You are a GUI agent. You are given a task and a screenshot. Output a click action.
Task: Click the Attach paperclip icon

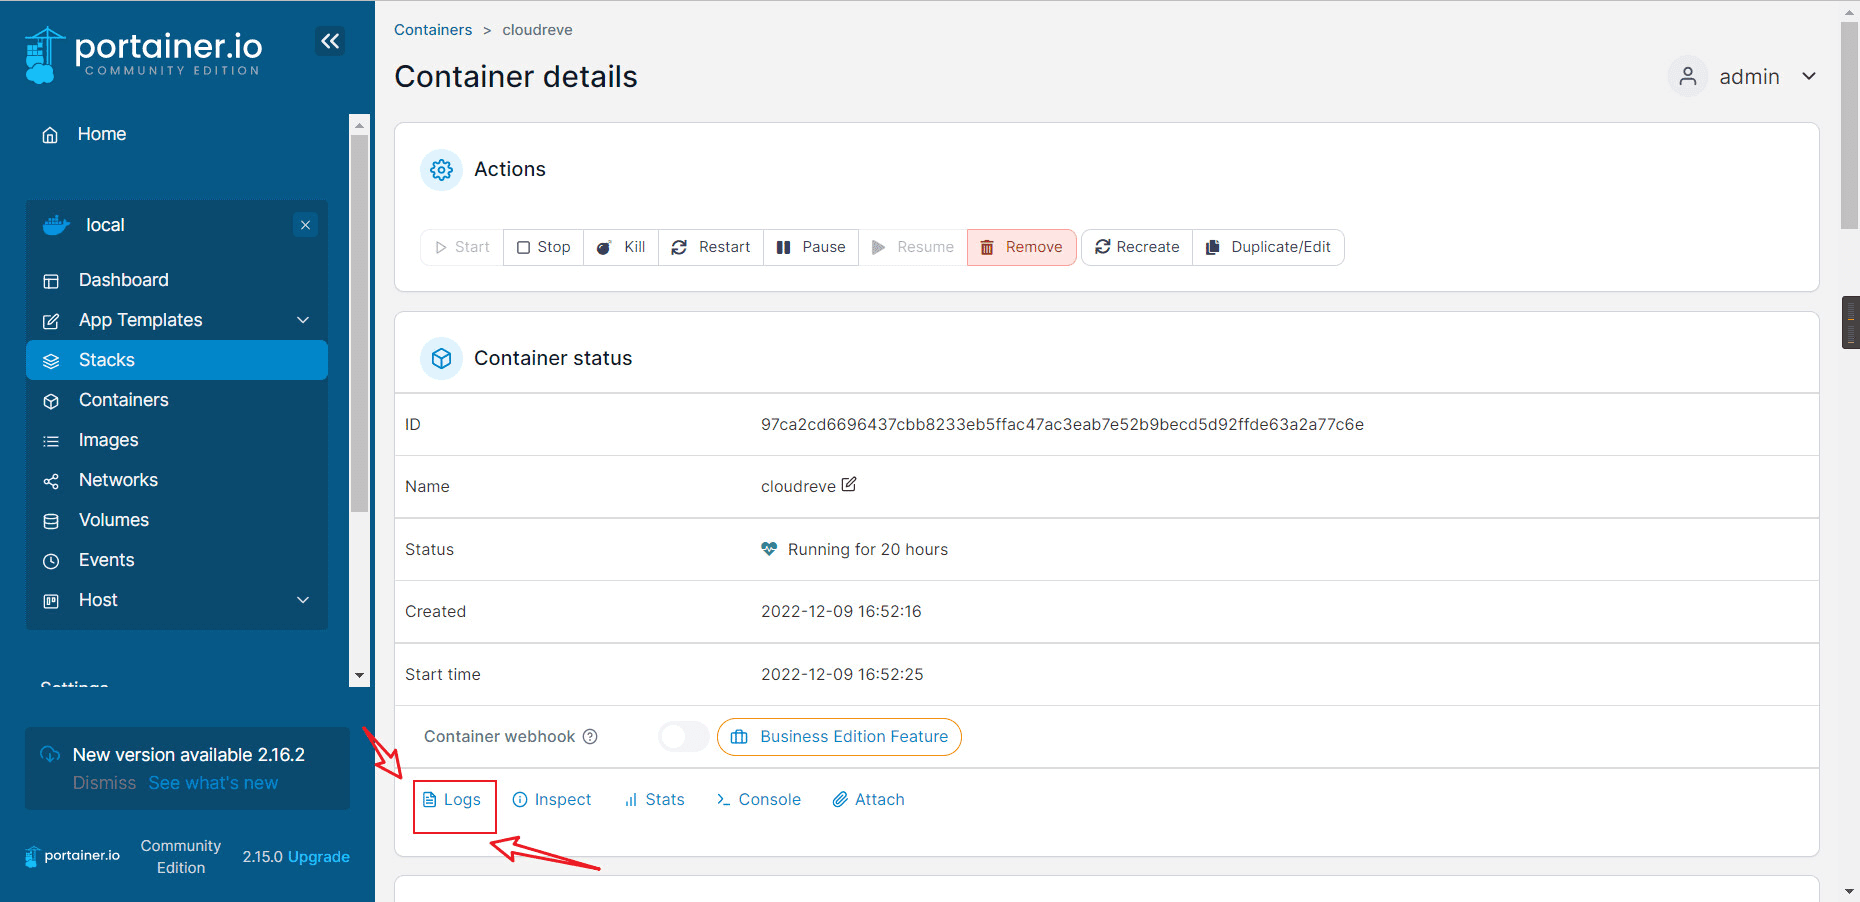(x=840, y=800)
